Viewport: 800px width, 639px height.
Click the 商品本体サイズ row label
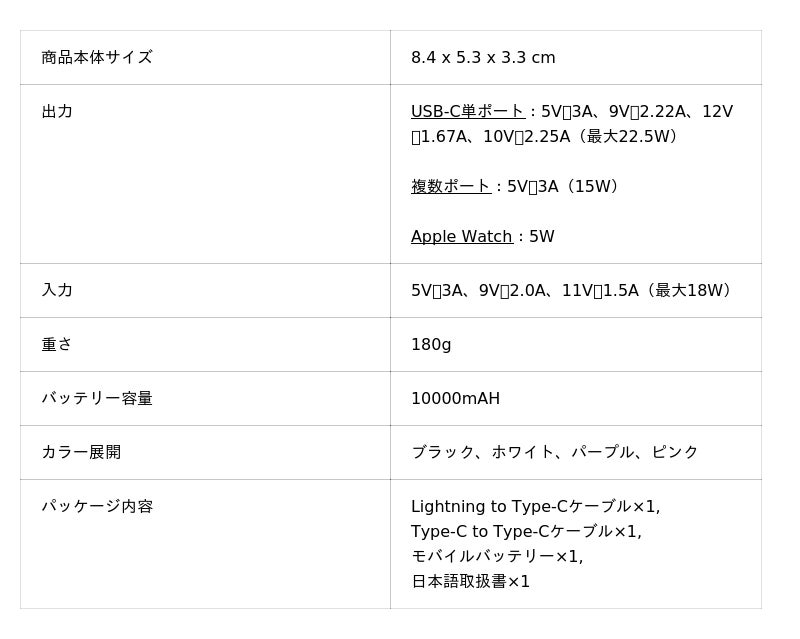click(x=96, y=57)
